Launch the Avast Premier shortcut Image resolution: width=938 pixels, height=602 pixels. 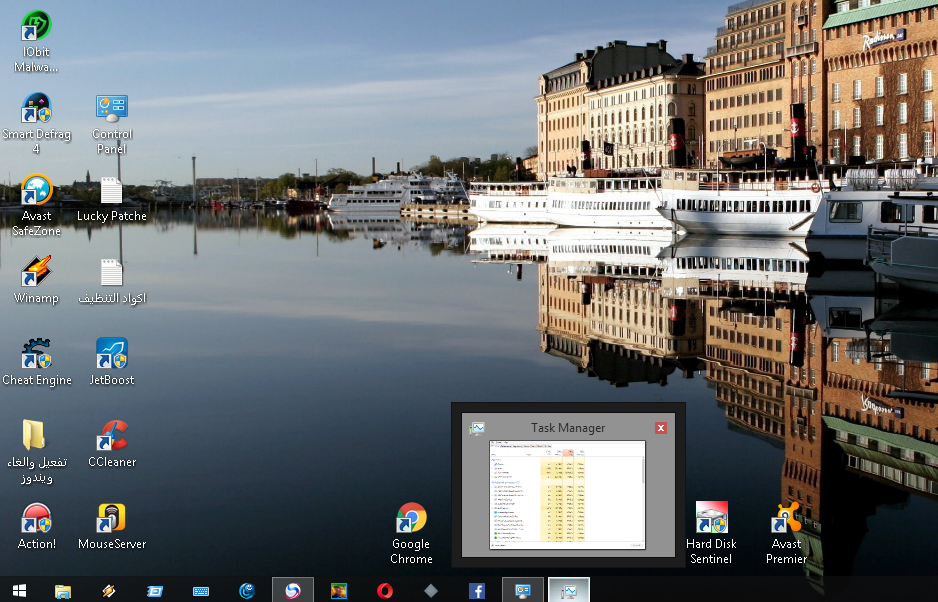[x=787, y=518]
